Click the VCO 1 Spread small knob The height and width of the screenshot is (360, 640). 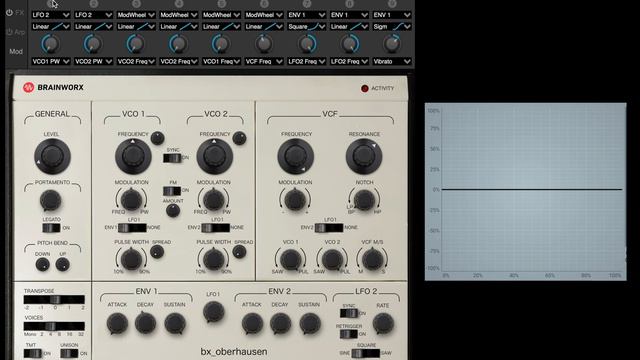pos(157,252)
